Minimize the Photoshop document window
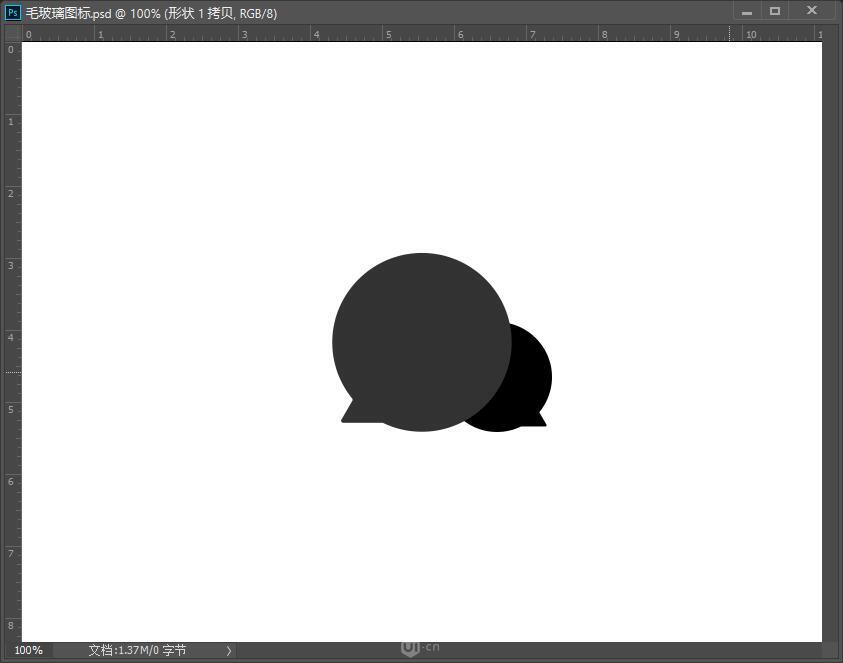The image size is (843, 663). [x=747, y=10]
